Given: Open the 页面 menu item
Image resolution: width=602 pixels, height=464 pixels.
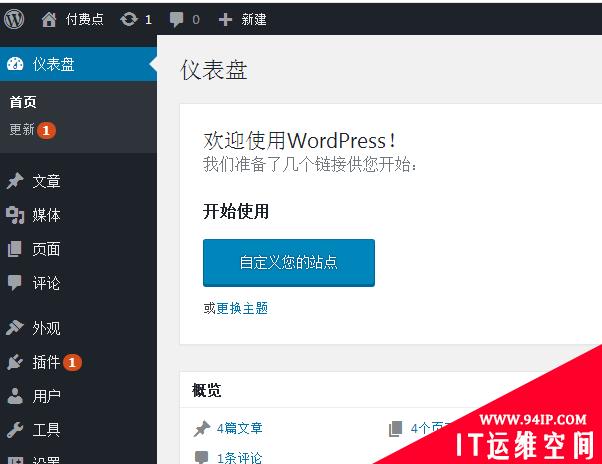Looking at the screenshot, I should click(x=46, y=249).
